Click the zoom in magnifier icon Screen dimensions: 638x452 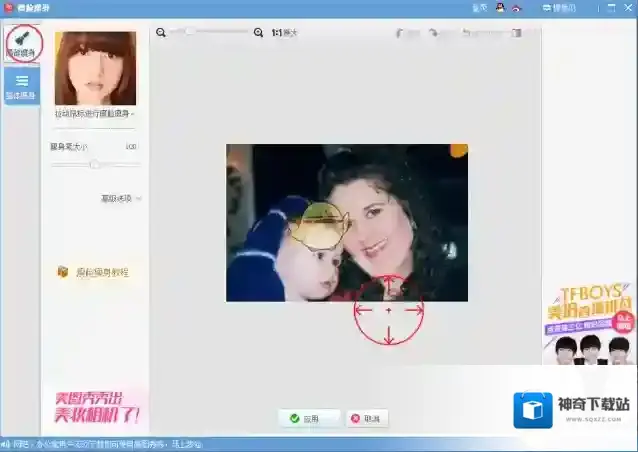[x=259, y=33]
